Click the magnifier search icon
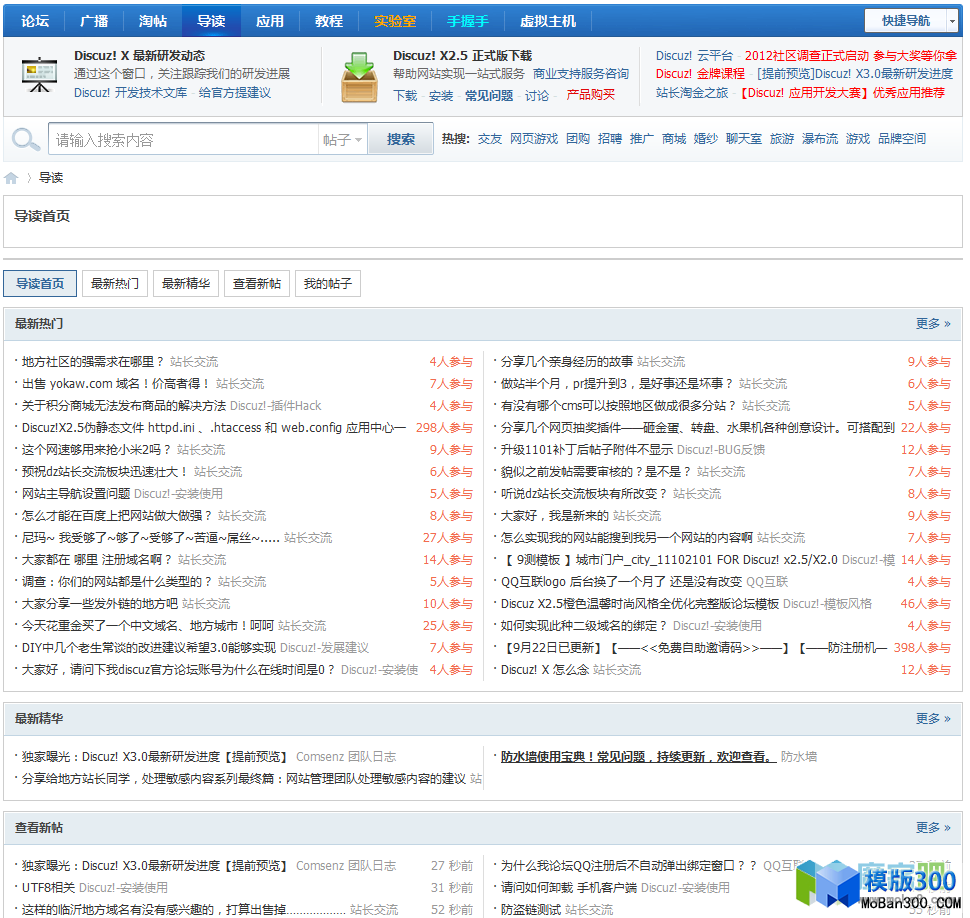This screenshot has height=918, width=970. pos(25,139)
